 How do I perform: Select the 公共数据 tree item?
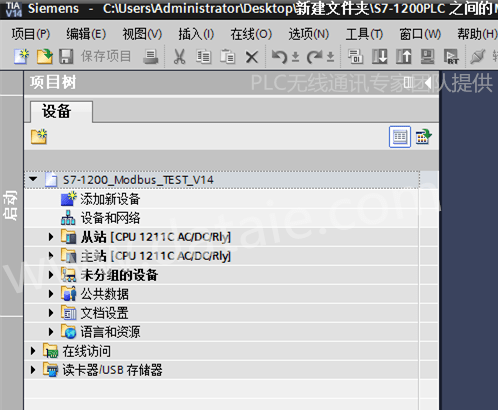click(104, 294)
